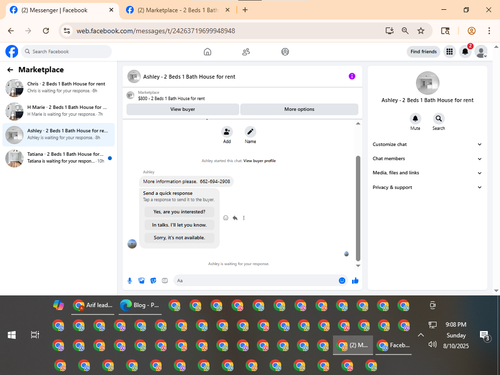This screenshot has width=500, height=375.
Task: React to quick response message emoji icon
Action: [x=226, y=218]
